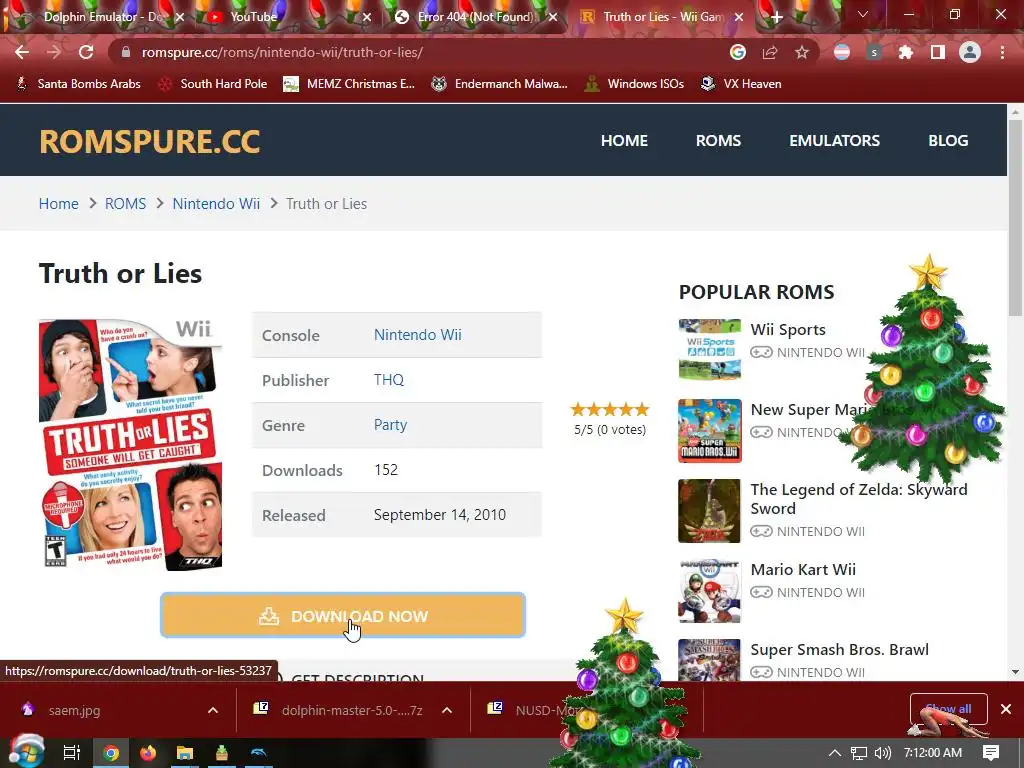Screen dimensions: 1024x768
Task: Click the ROMSPURE.CC site logo
Action: (x=150, y=141)
